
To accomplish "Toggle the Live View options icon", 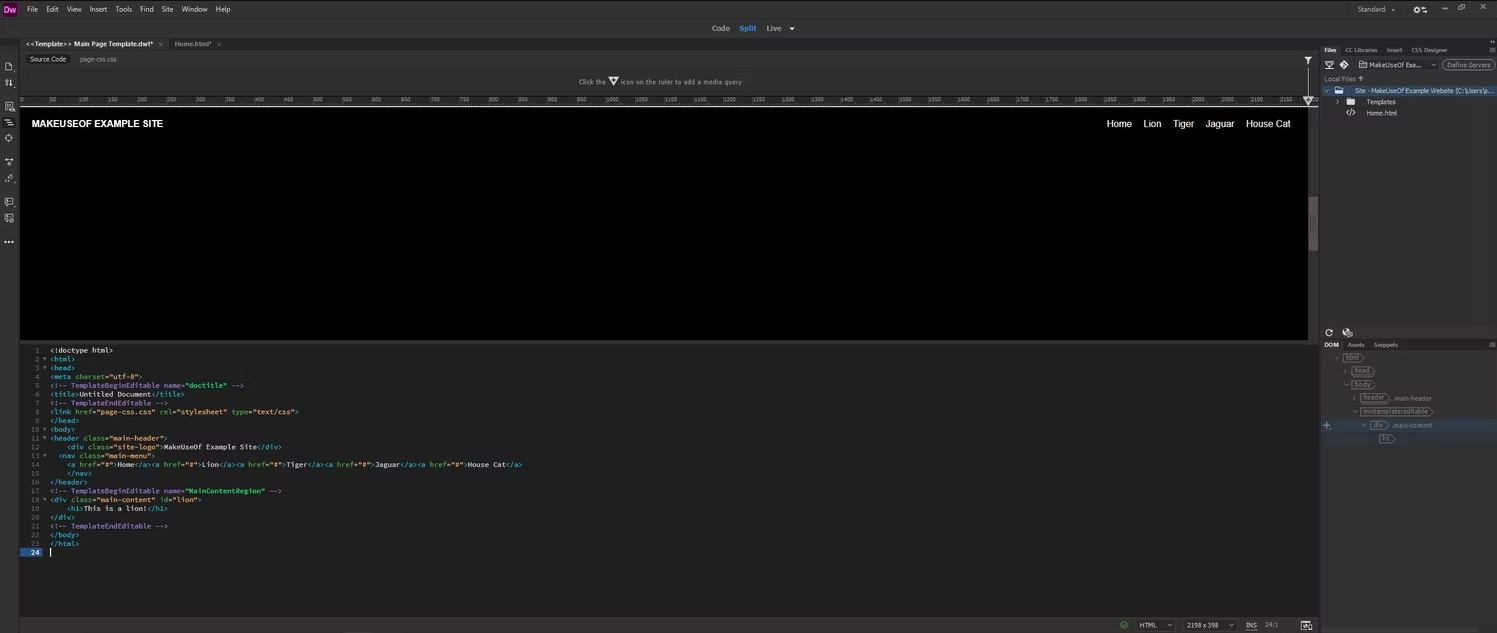I will (9, 106).
